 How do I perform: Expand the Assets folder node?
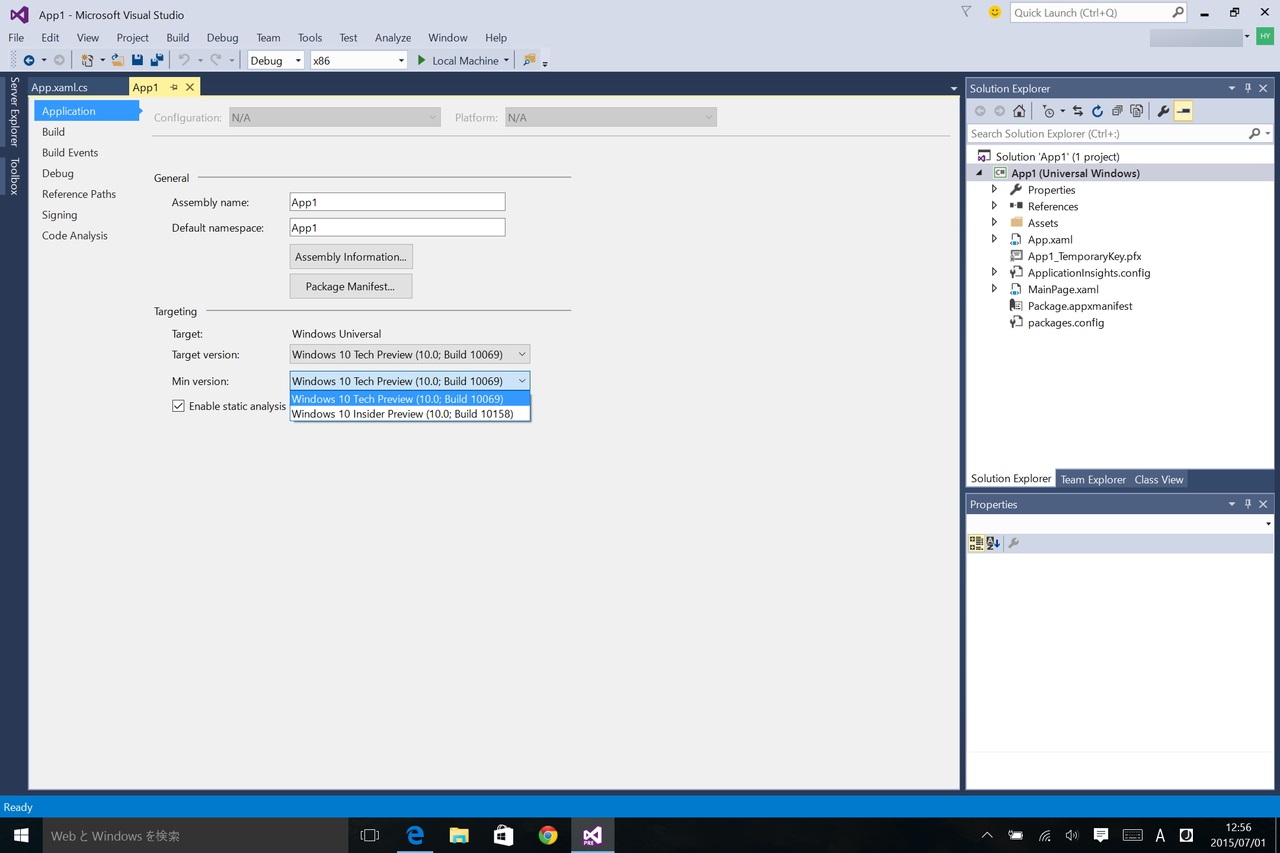coord(994,223)
